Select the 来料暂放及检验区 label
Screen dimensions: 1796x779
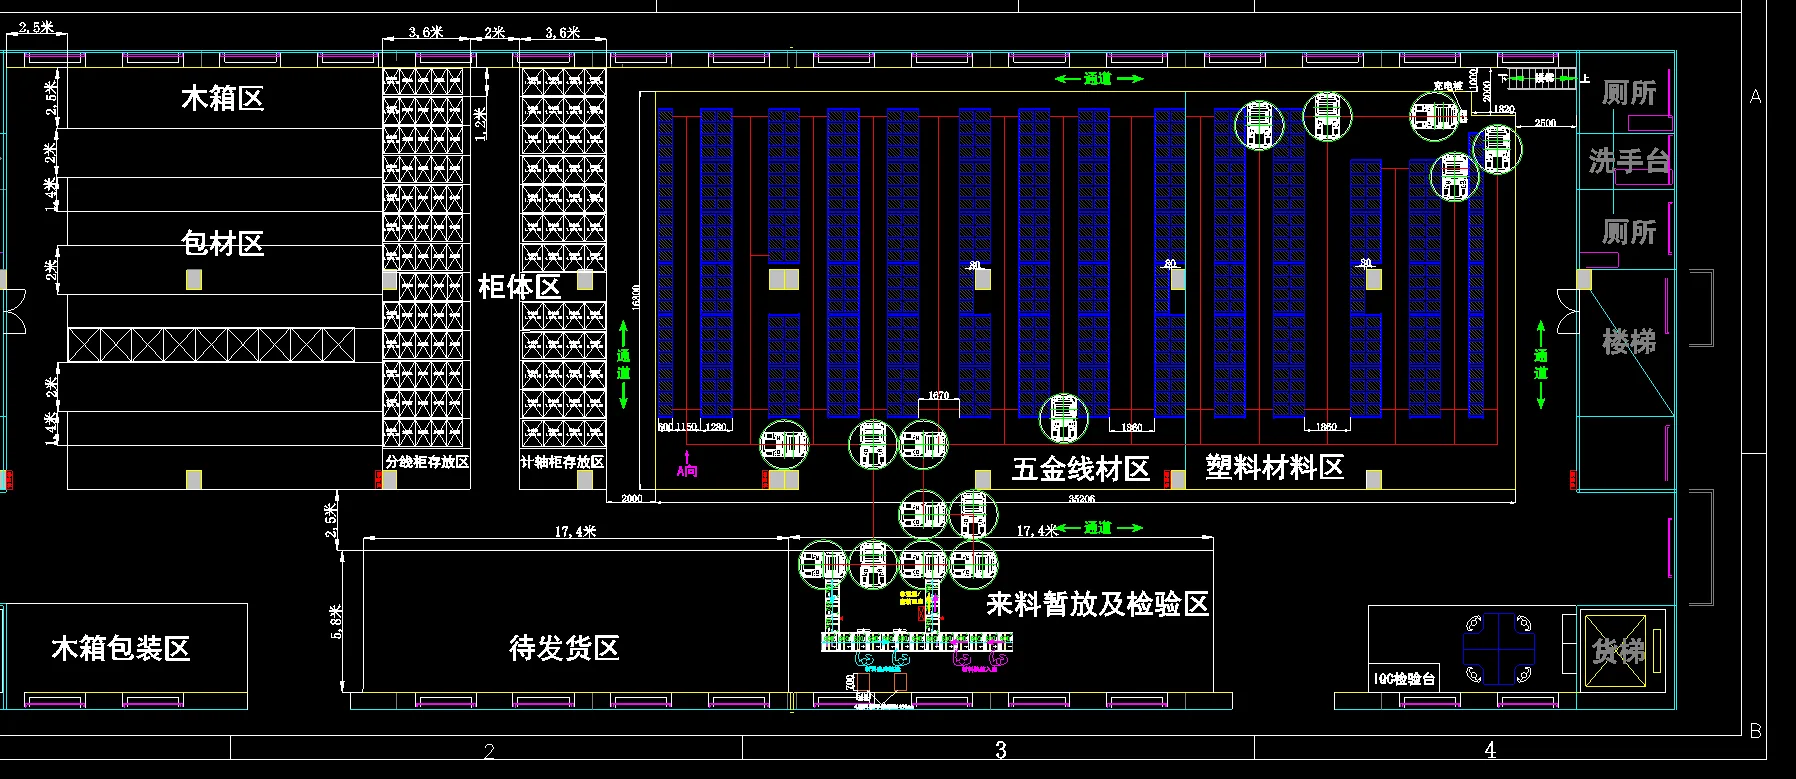[1098, 604]
